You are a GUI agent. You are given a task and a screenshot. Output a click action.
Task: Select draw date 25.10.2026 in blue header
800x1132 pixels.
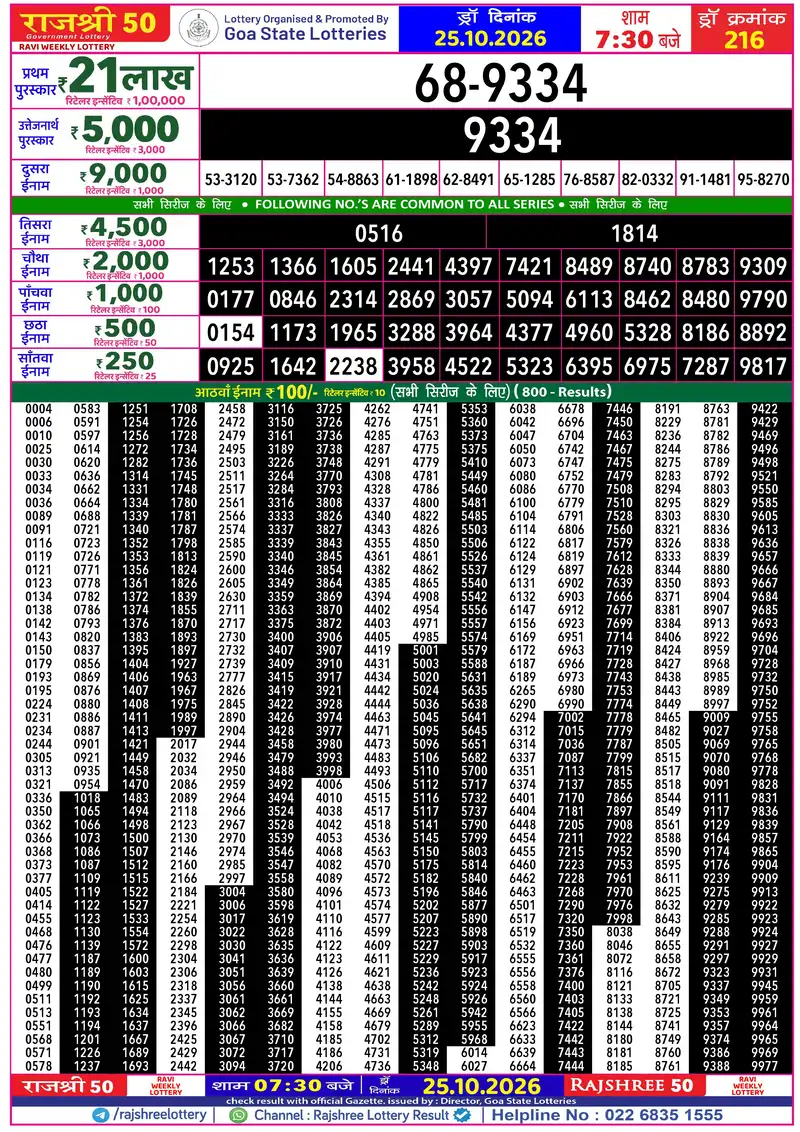coord(490,38)
